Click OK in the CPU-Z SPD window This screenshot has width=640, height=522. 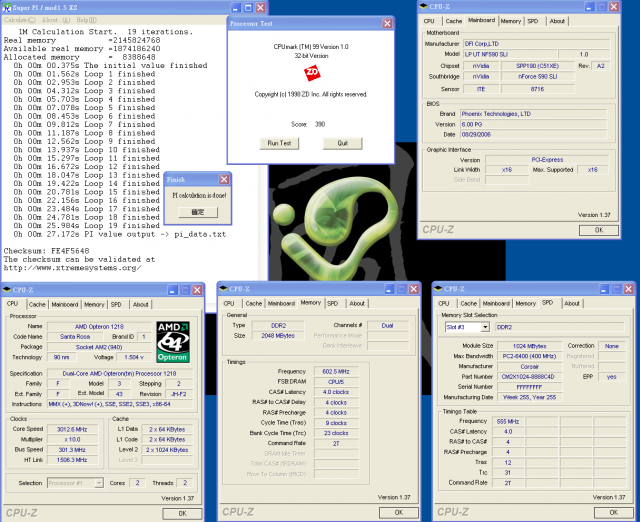coord(613,513)
